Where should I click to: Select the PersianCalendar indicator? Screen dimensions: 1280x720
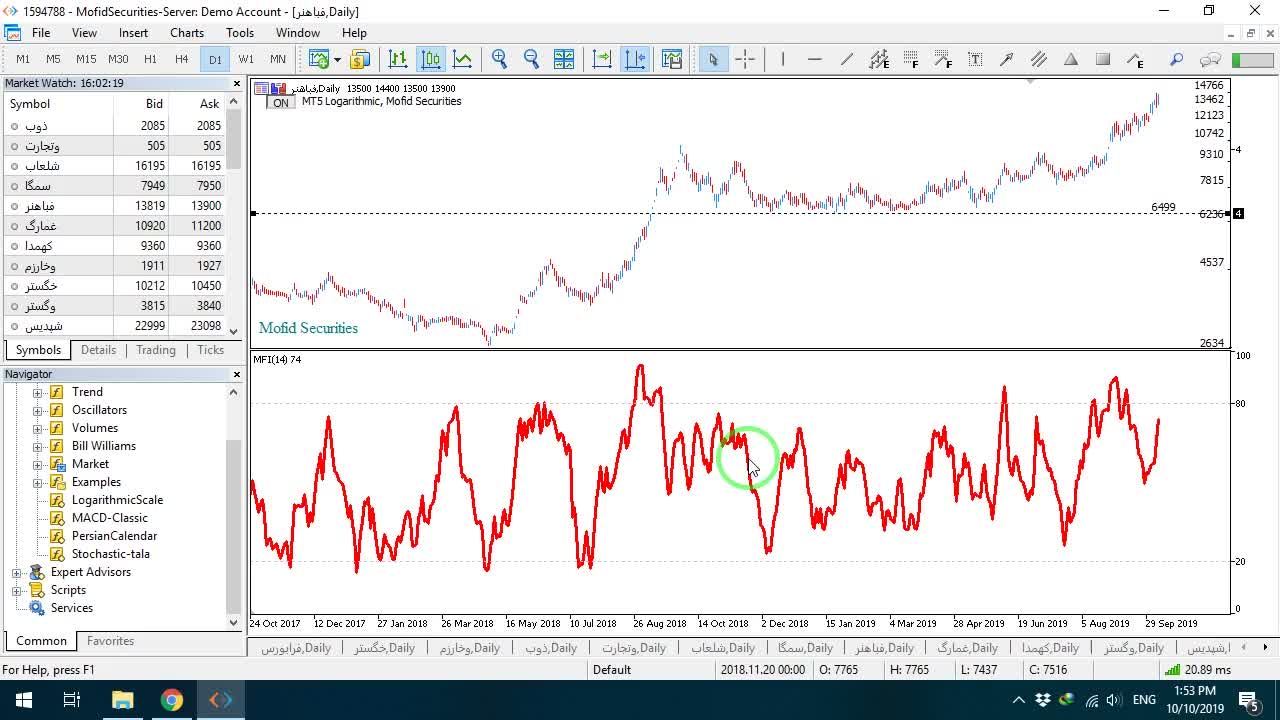114,536
